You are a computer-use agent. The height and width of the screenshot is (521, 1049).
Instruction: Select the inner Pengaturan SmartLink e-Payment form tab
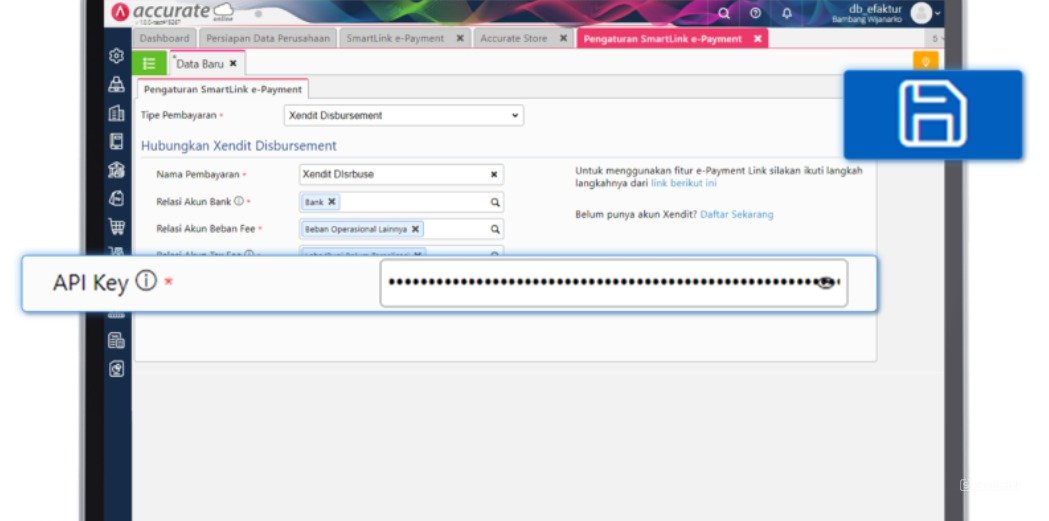tap(223, 89)
